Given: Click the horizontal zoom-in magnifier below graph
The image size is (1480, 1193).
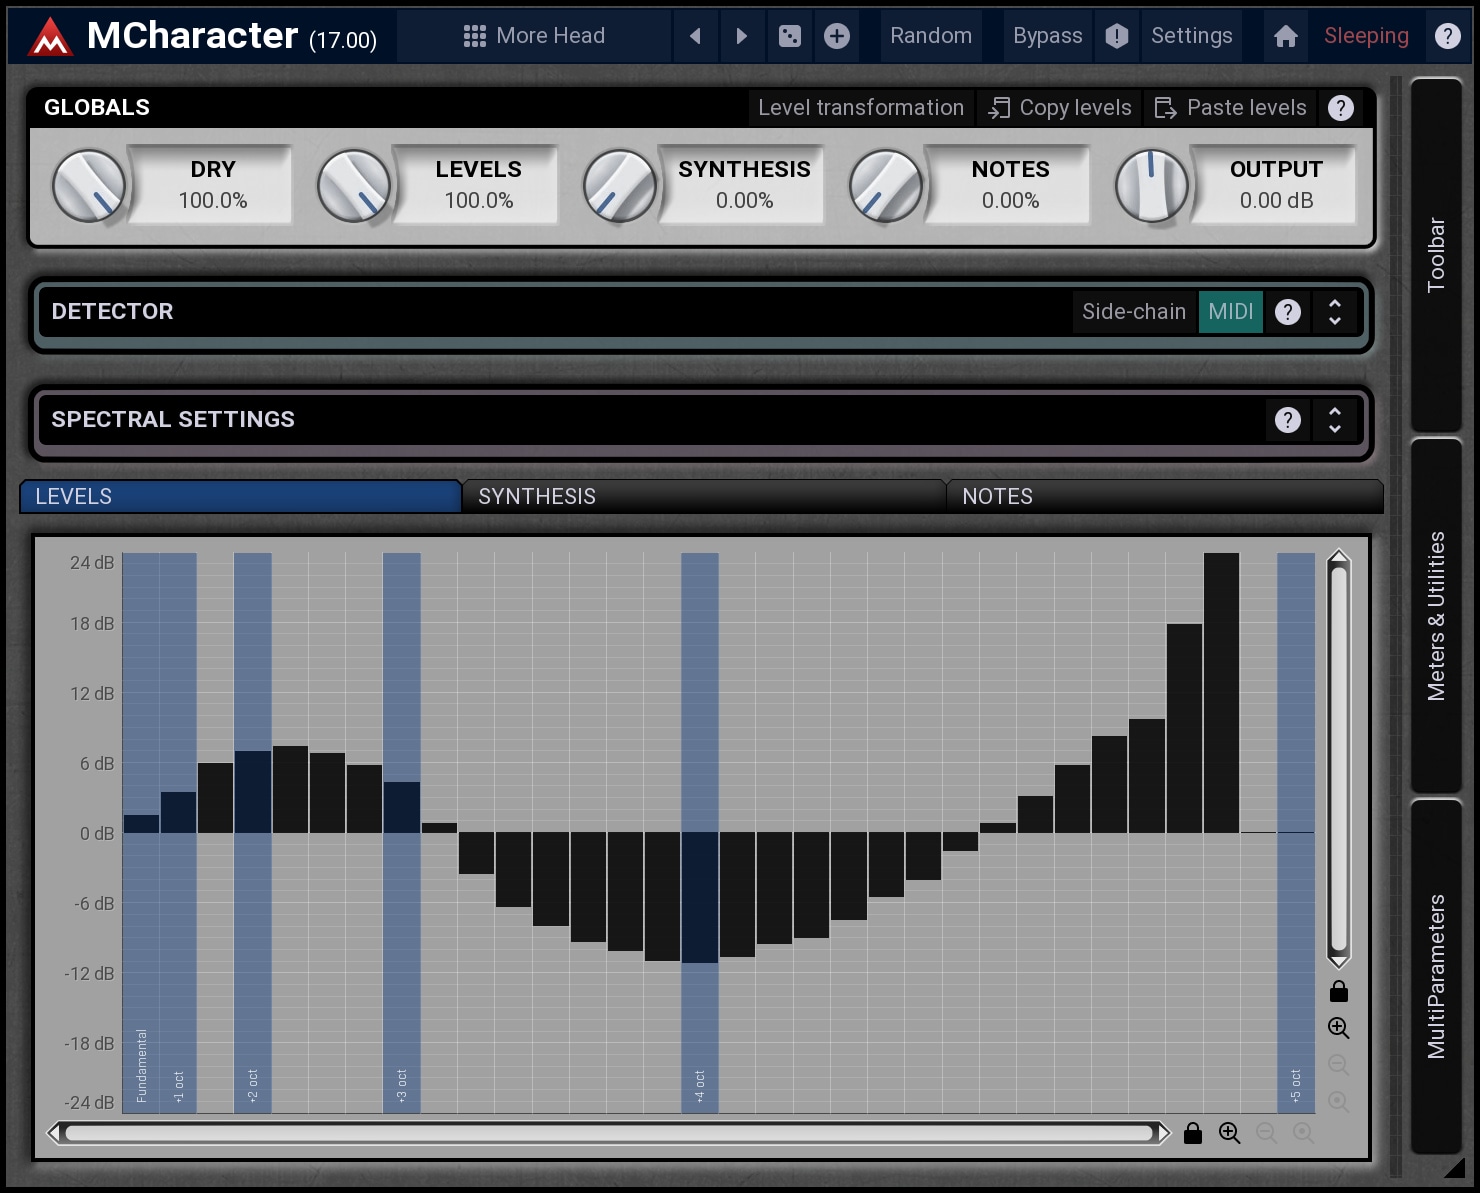Looking at the screenshot, I should pyautogui.click(x=1229, y=1133).
